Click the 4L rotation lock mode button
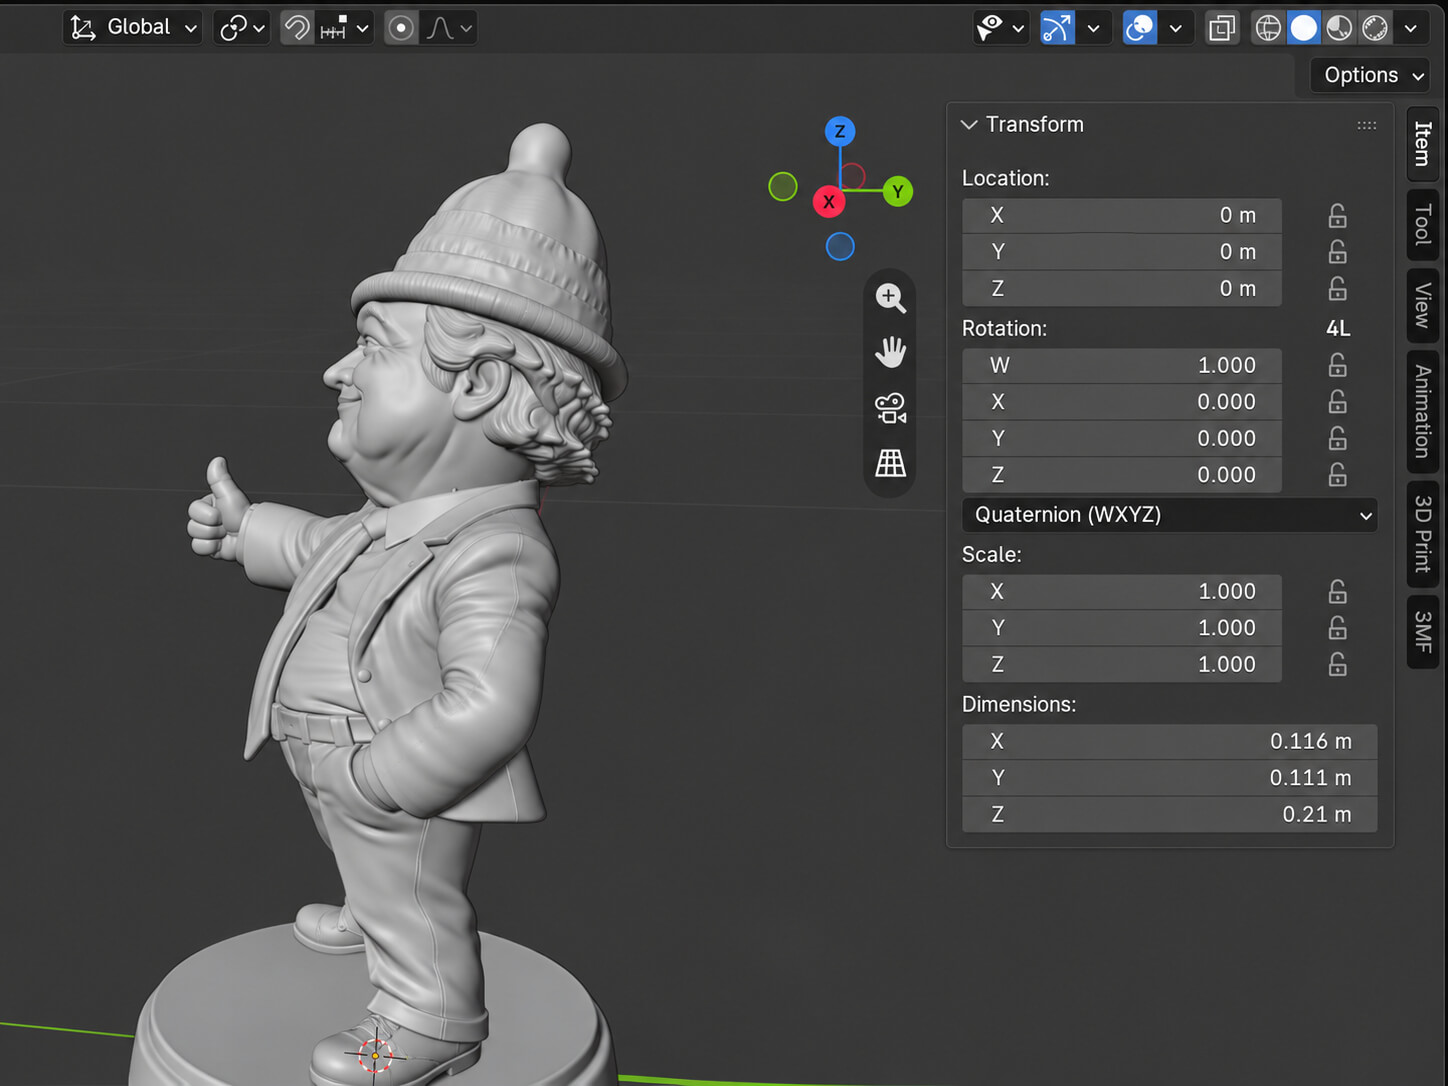 (x=1338, y=328)
